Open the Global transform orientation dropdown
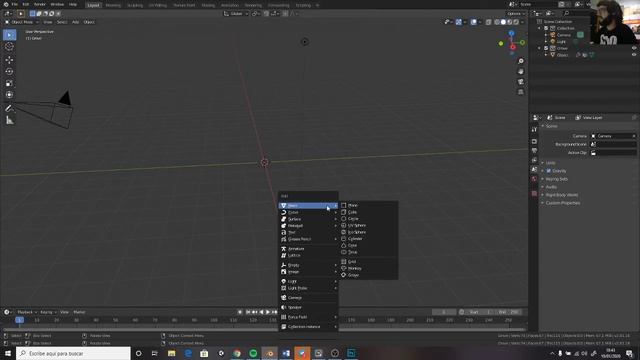This screenshot has height=360, width=640. [236, 14]
